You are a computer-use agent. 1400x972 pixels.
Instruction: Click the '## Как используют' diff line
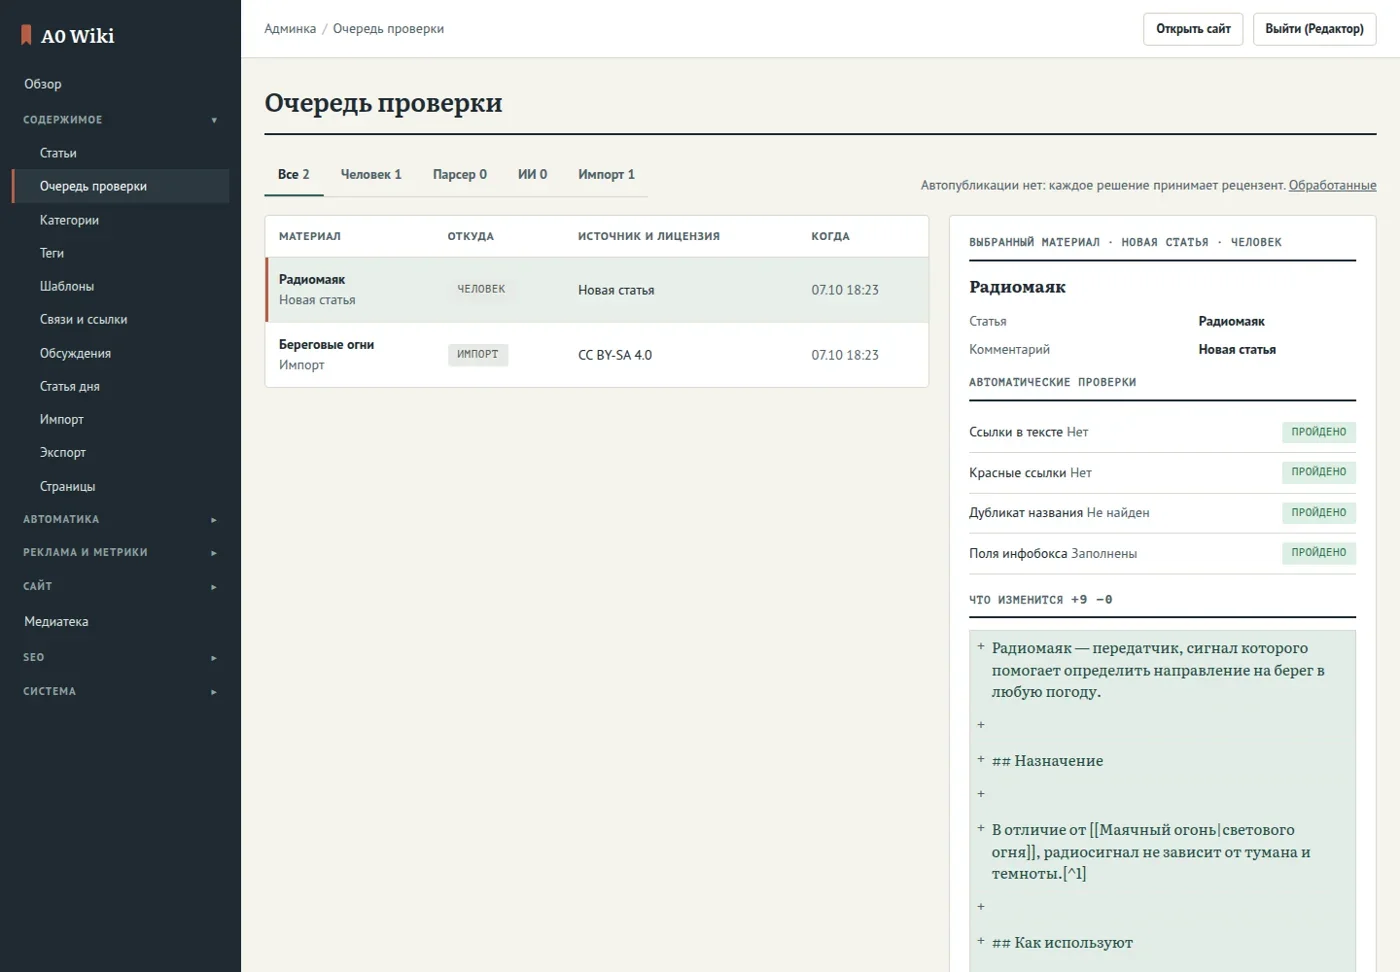1062,943
